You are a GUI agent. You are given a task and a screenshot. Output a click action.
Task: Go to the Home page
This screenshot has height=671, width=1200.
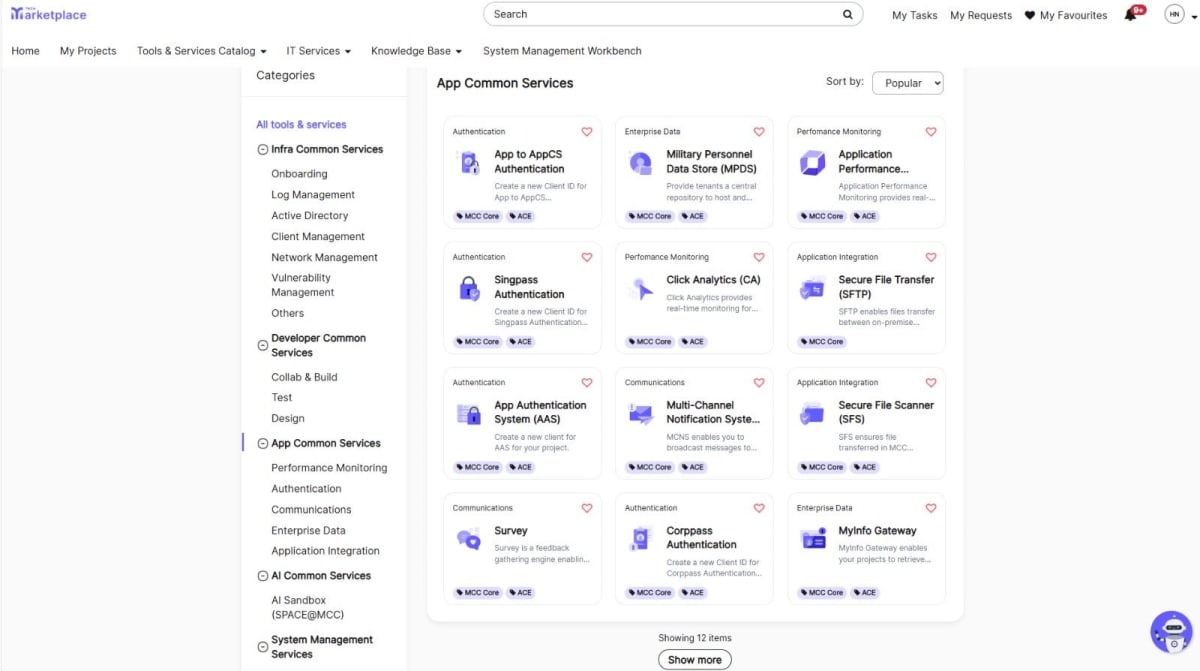[x=25, y=51]
